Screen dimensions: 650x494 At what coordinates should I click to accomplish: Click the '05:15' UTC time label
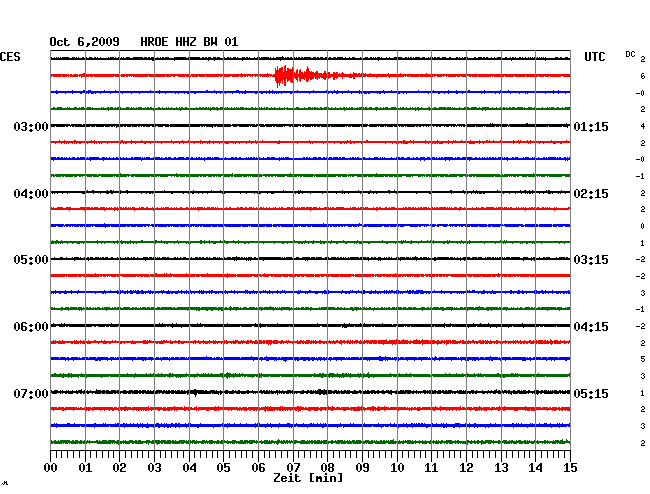[591, 393]
